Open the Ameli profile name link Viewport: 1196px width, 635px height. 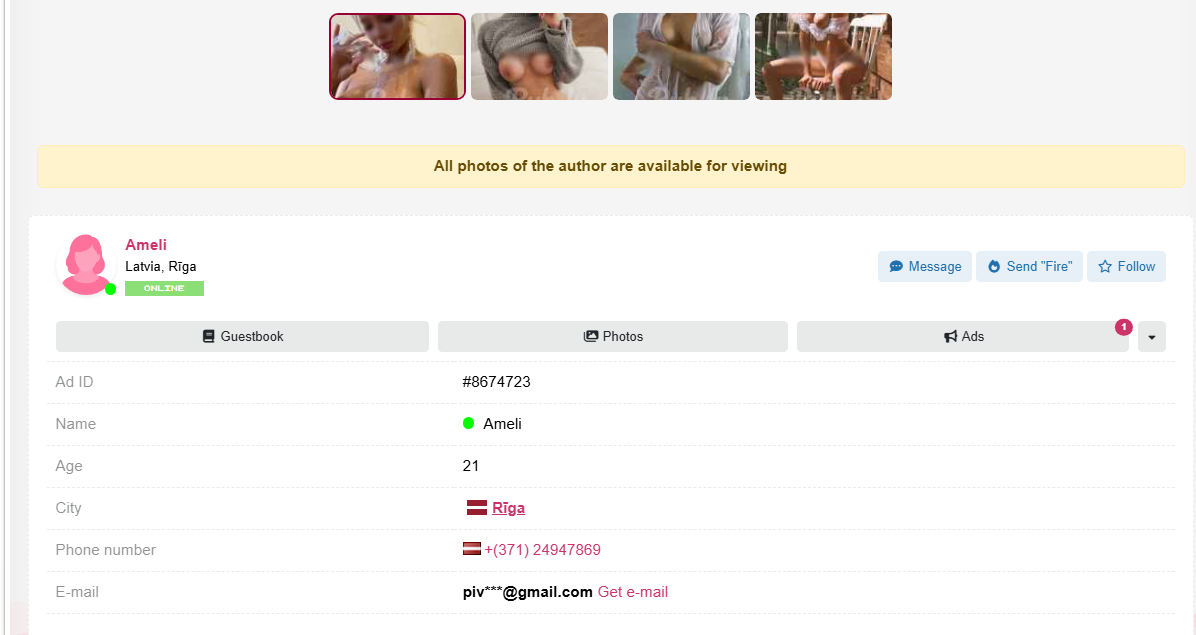[x=146, y=245]
